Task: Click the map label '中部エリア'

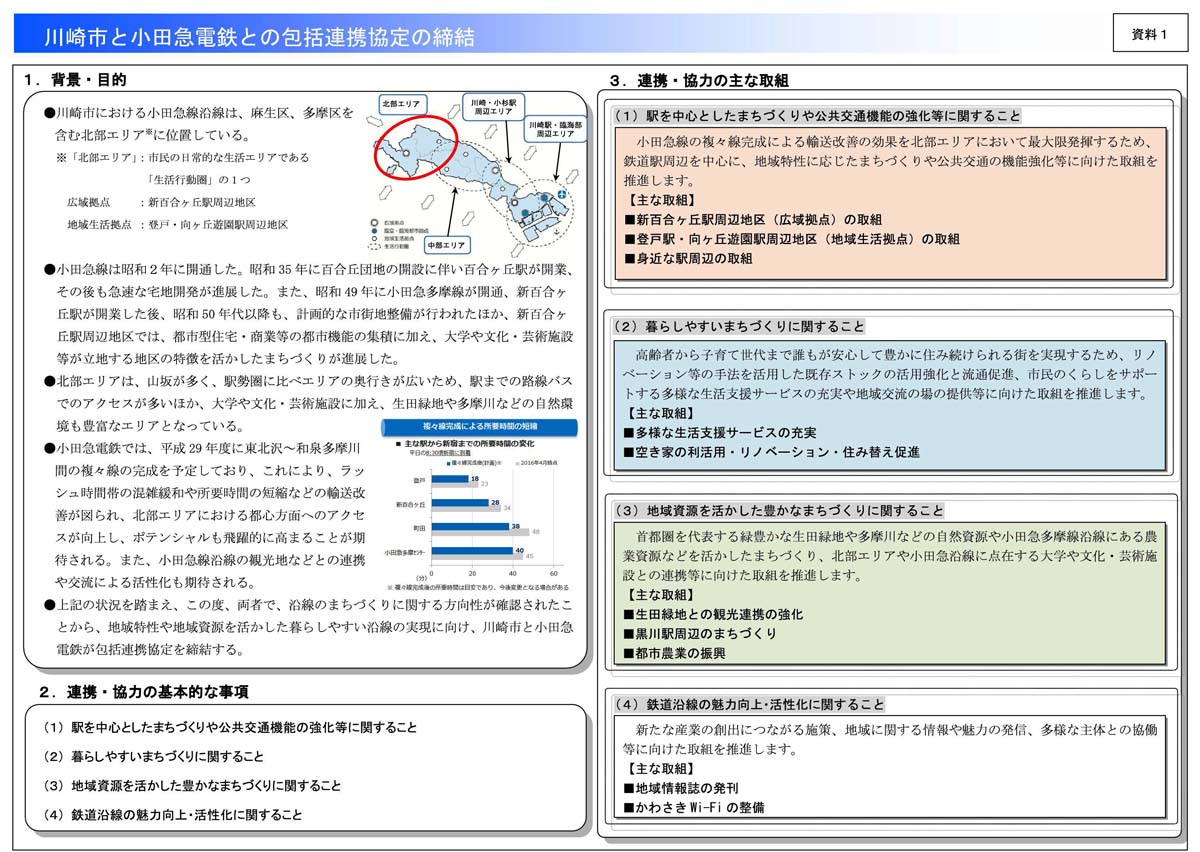Action: pyautogui.click(x=447, y=245)
